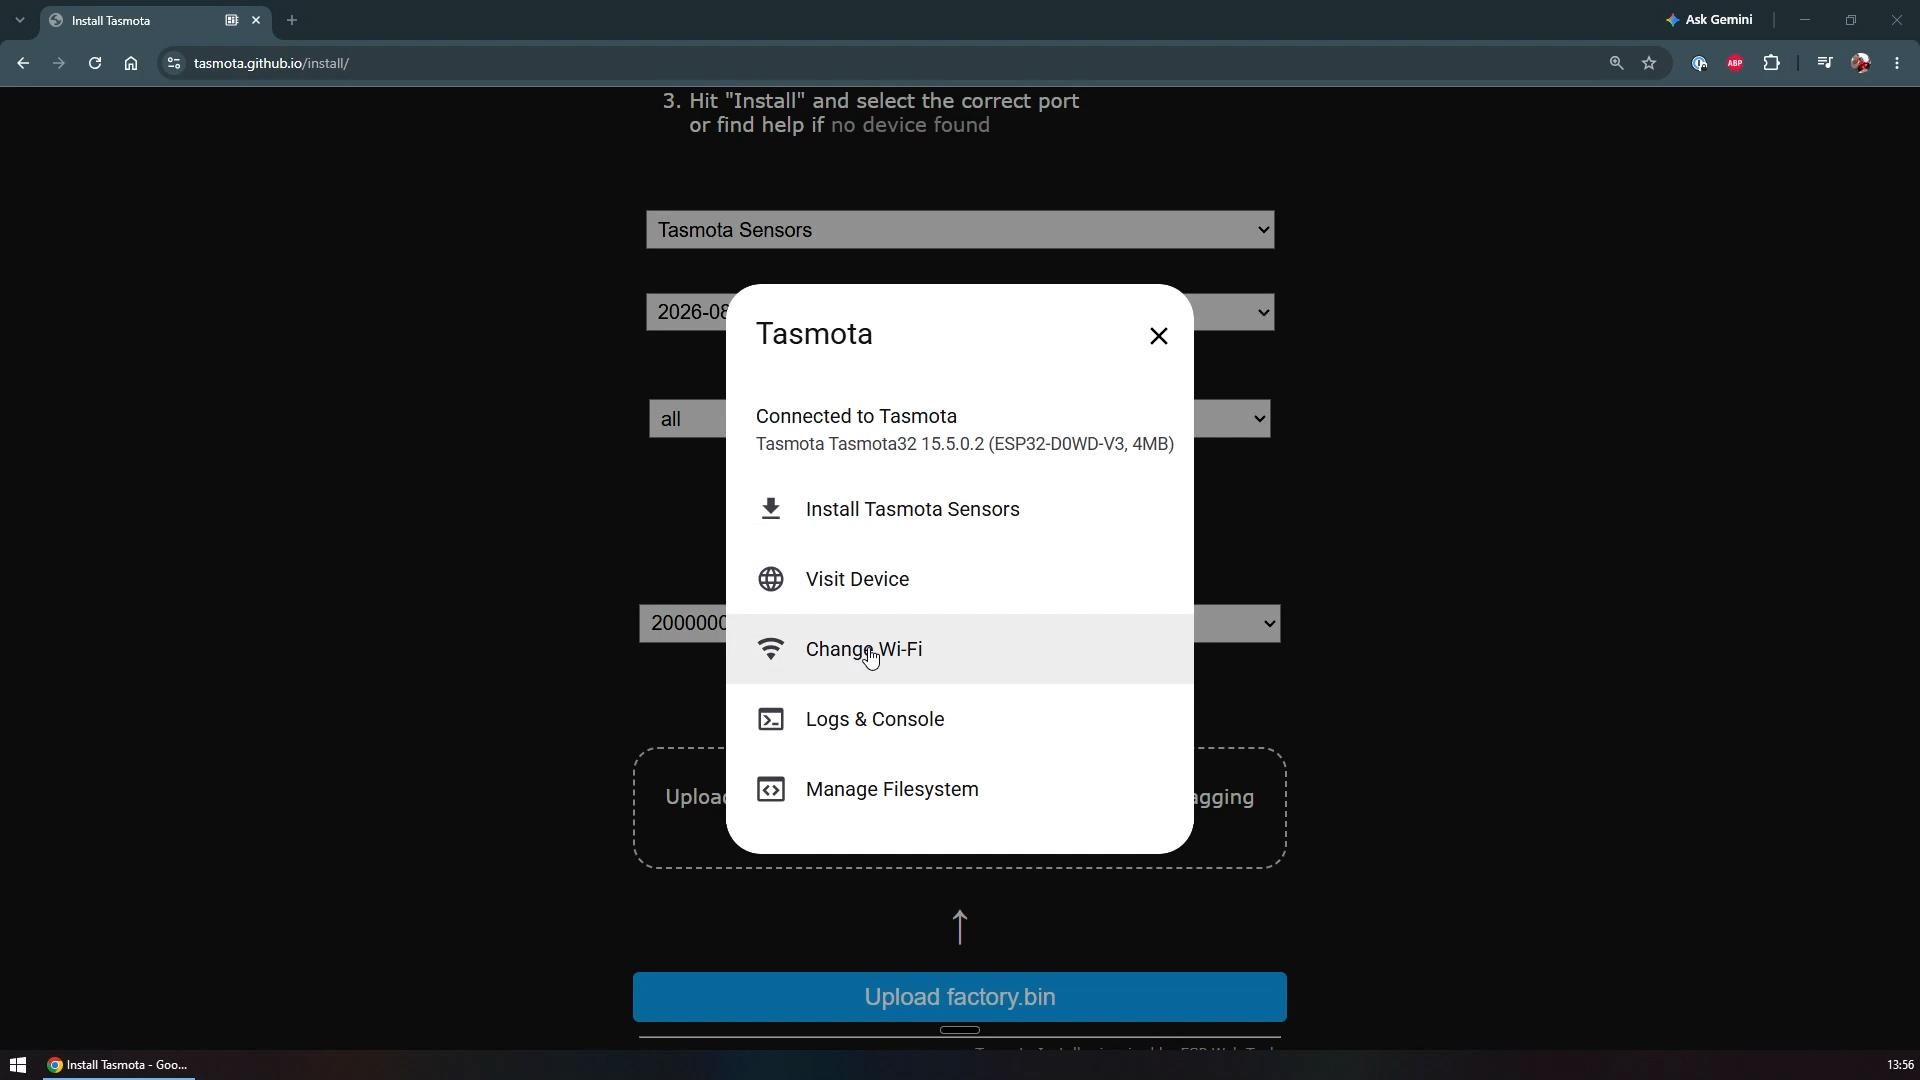1920x1080 pixels.
Task: Open the Chrome three-dot menu
Action: (1897, 63)
